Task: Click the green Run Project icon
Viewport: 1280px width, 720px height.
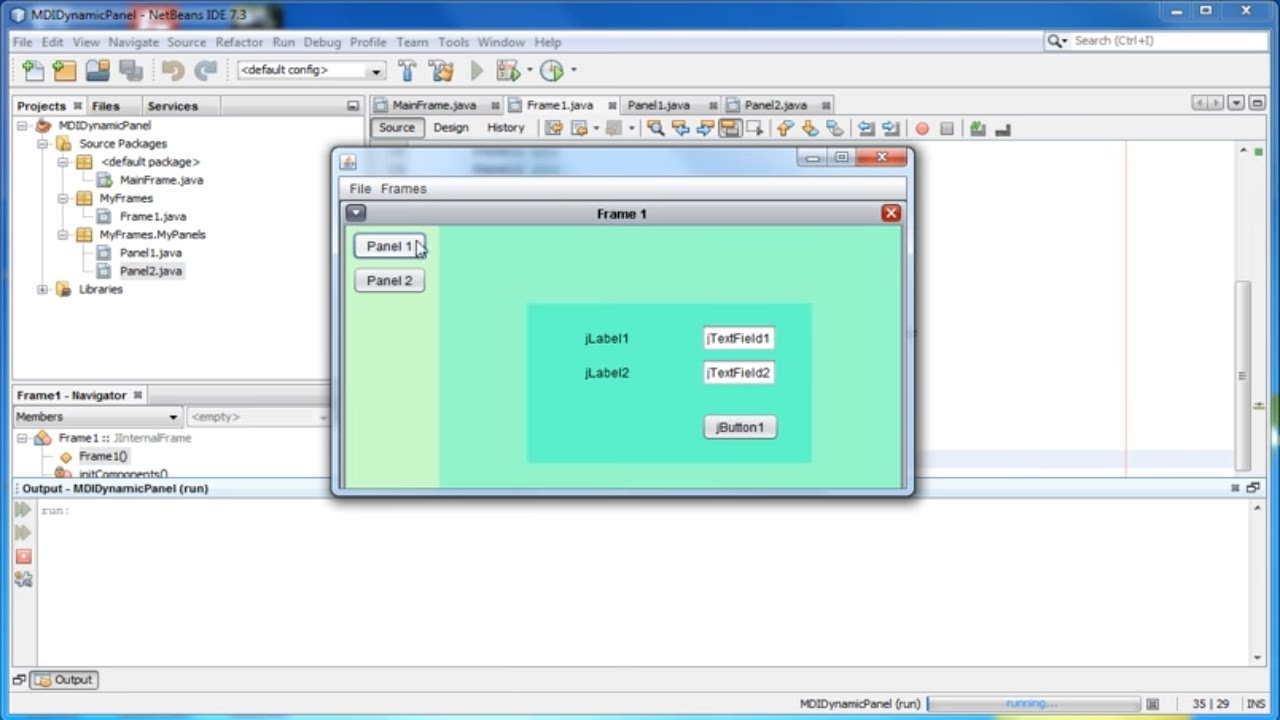Action: point(477,70)
